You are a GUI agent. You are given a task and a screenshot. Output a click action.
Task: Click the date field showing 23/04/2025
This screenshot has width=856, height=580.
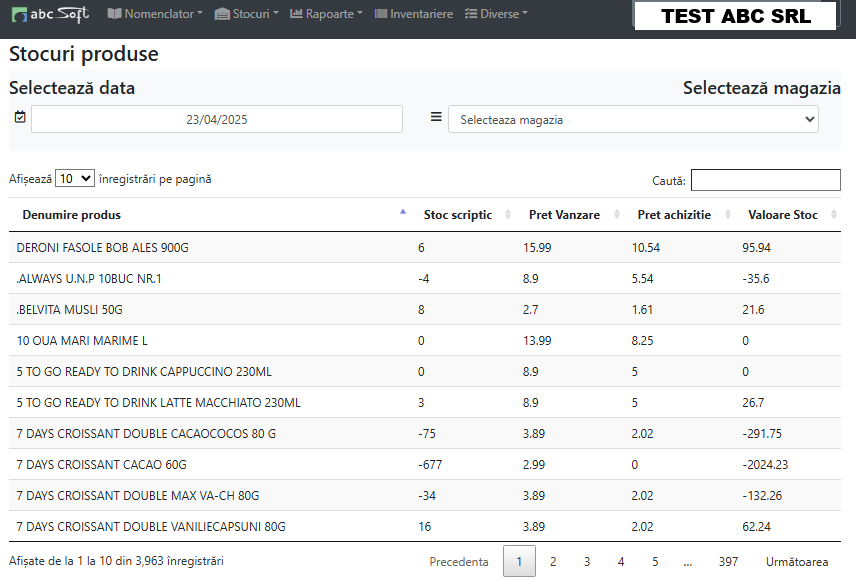tap(217, 119)
